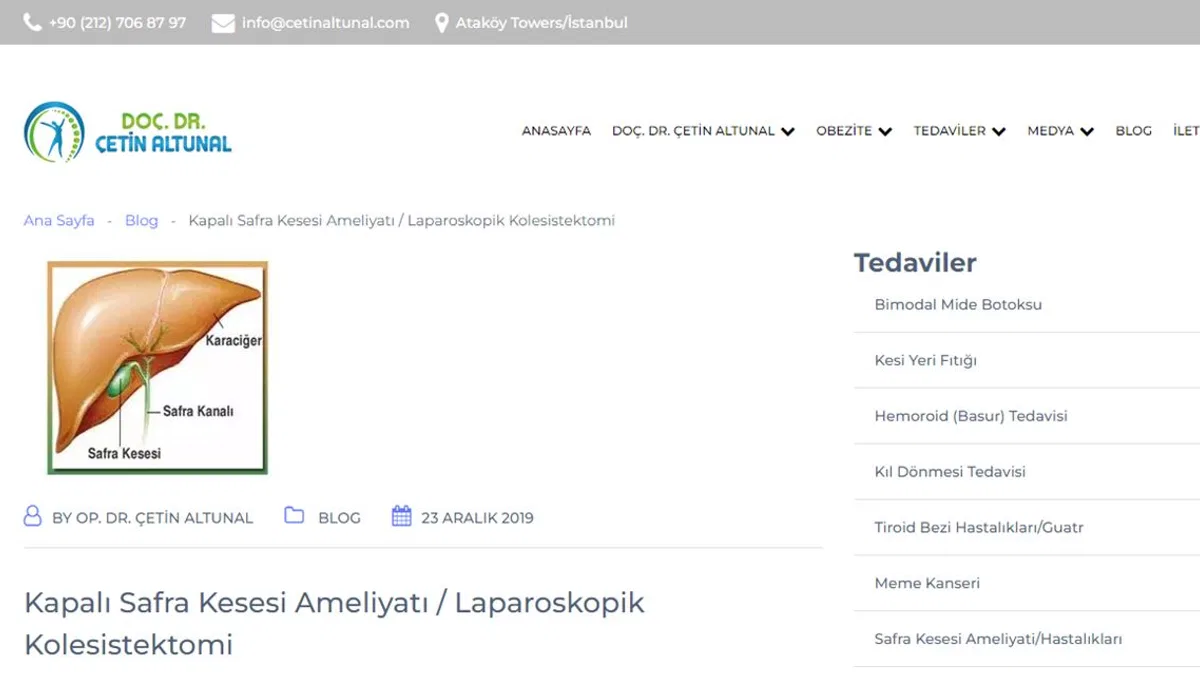Expand the chevron next to MEDYA
The height and width of the screenshot is (675, 1200).
[1087, 131]
